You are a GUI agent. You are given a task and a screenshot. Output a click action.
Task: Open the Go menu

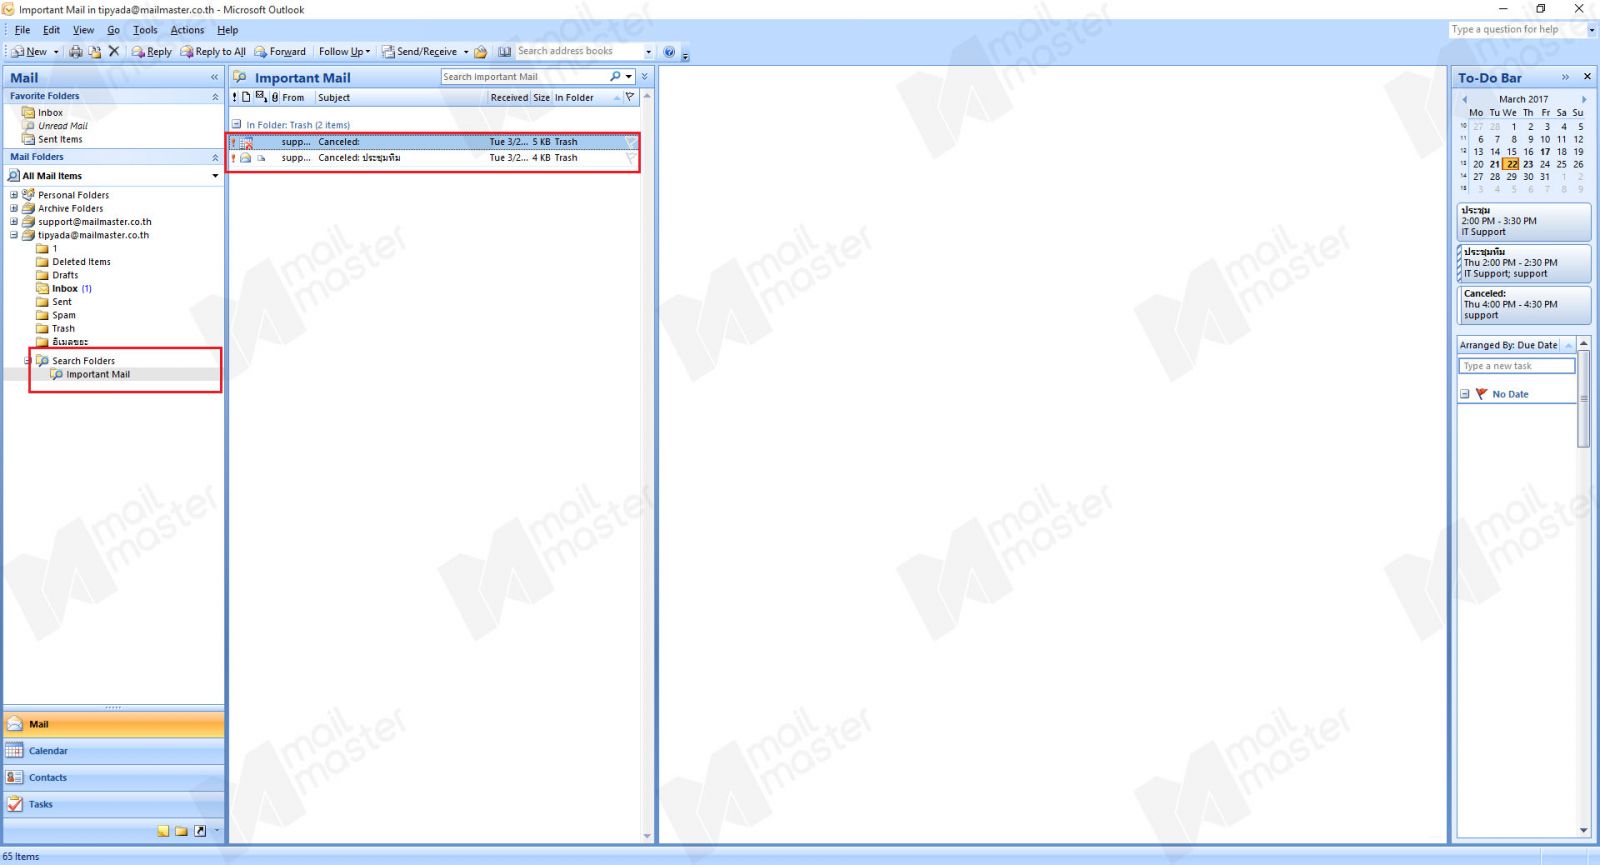click(113, 30)
